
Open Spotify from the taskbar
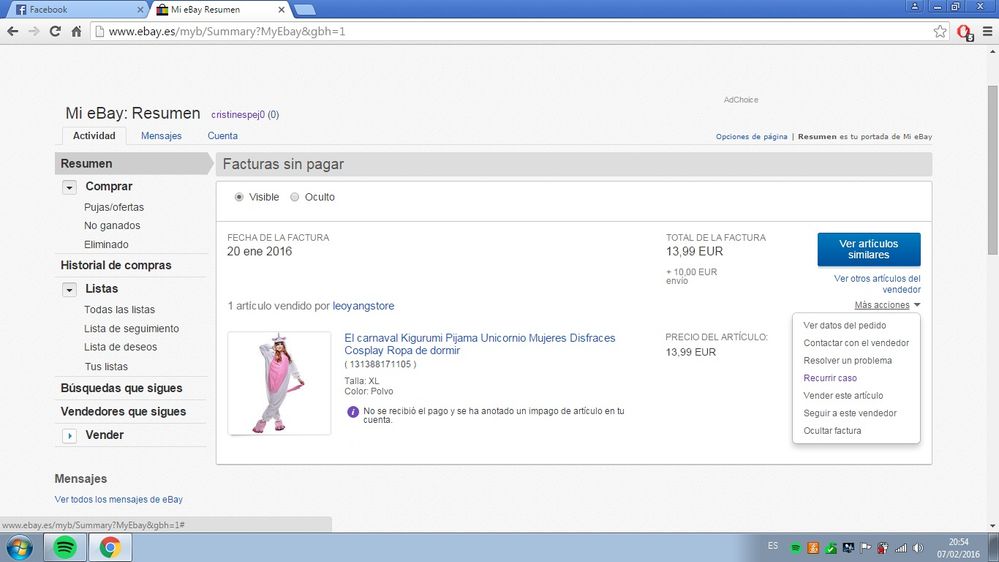[x=64, y=547]
